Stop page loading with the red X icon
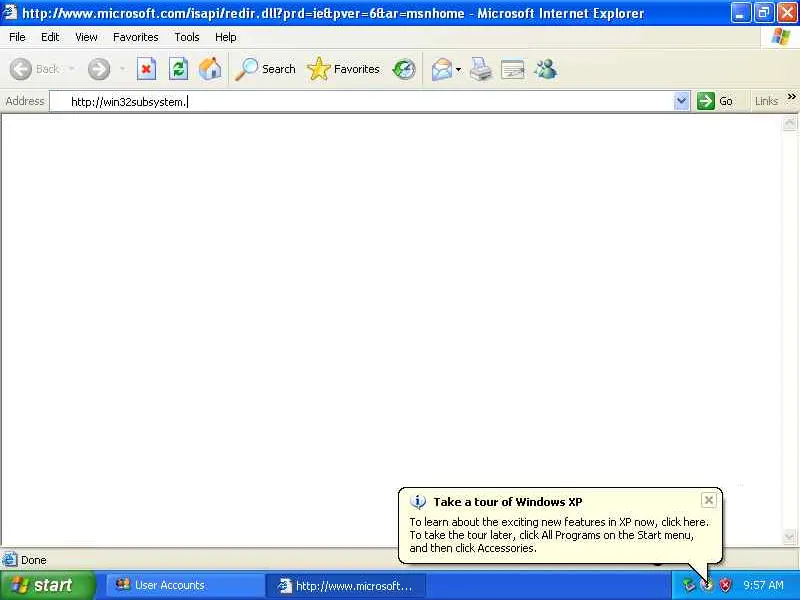800x600 pixels. tap(146, 69)
